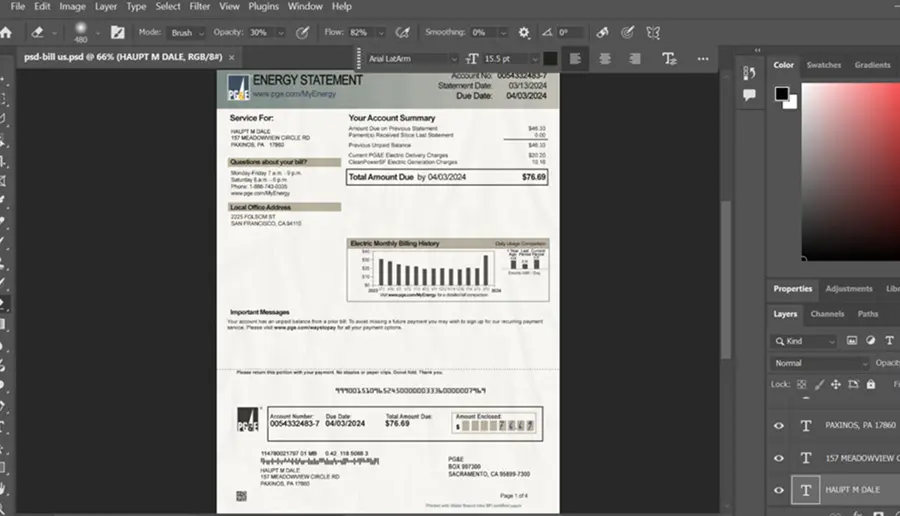This screenshot has height=516, width=900.
Task: Hide the HAUPT M DALE layer
Action: (x=779, y=490)
